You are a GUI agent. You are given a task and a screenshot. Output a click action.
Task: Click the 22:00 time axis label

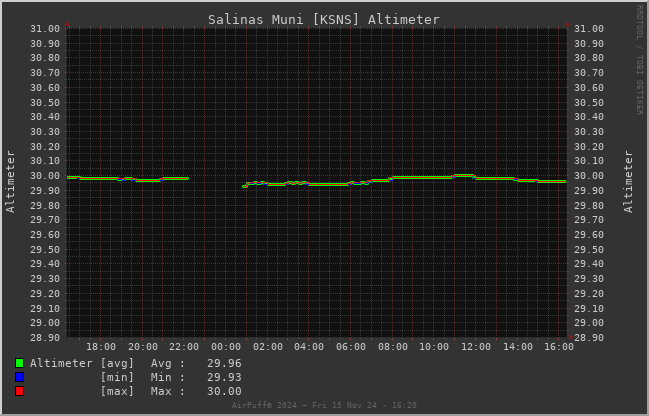(184, 347)
